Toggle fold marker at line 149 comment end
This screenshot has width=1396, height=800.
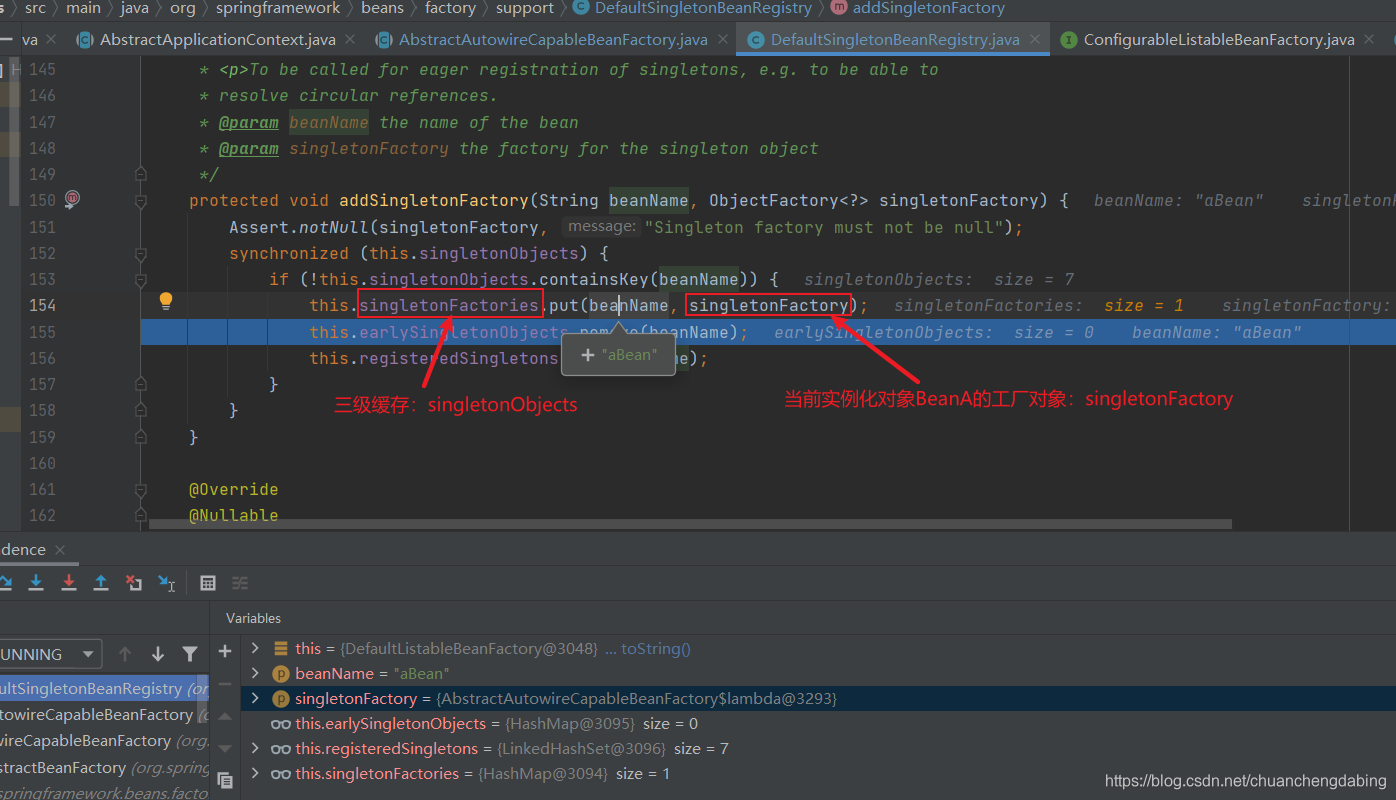141,174
